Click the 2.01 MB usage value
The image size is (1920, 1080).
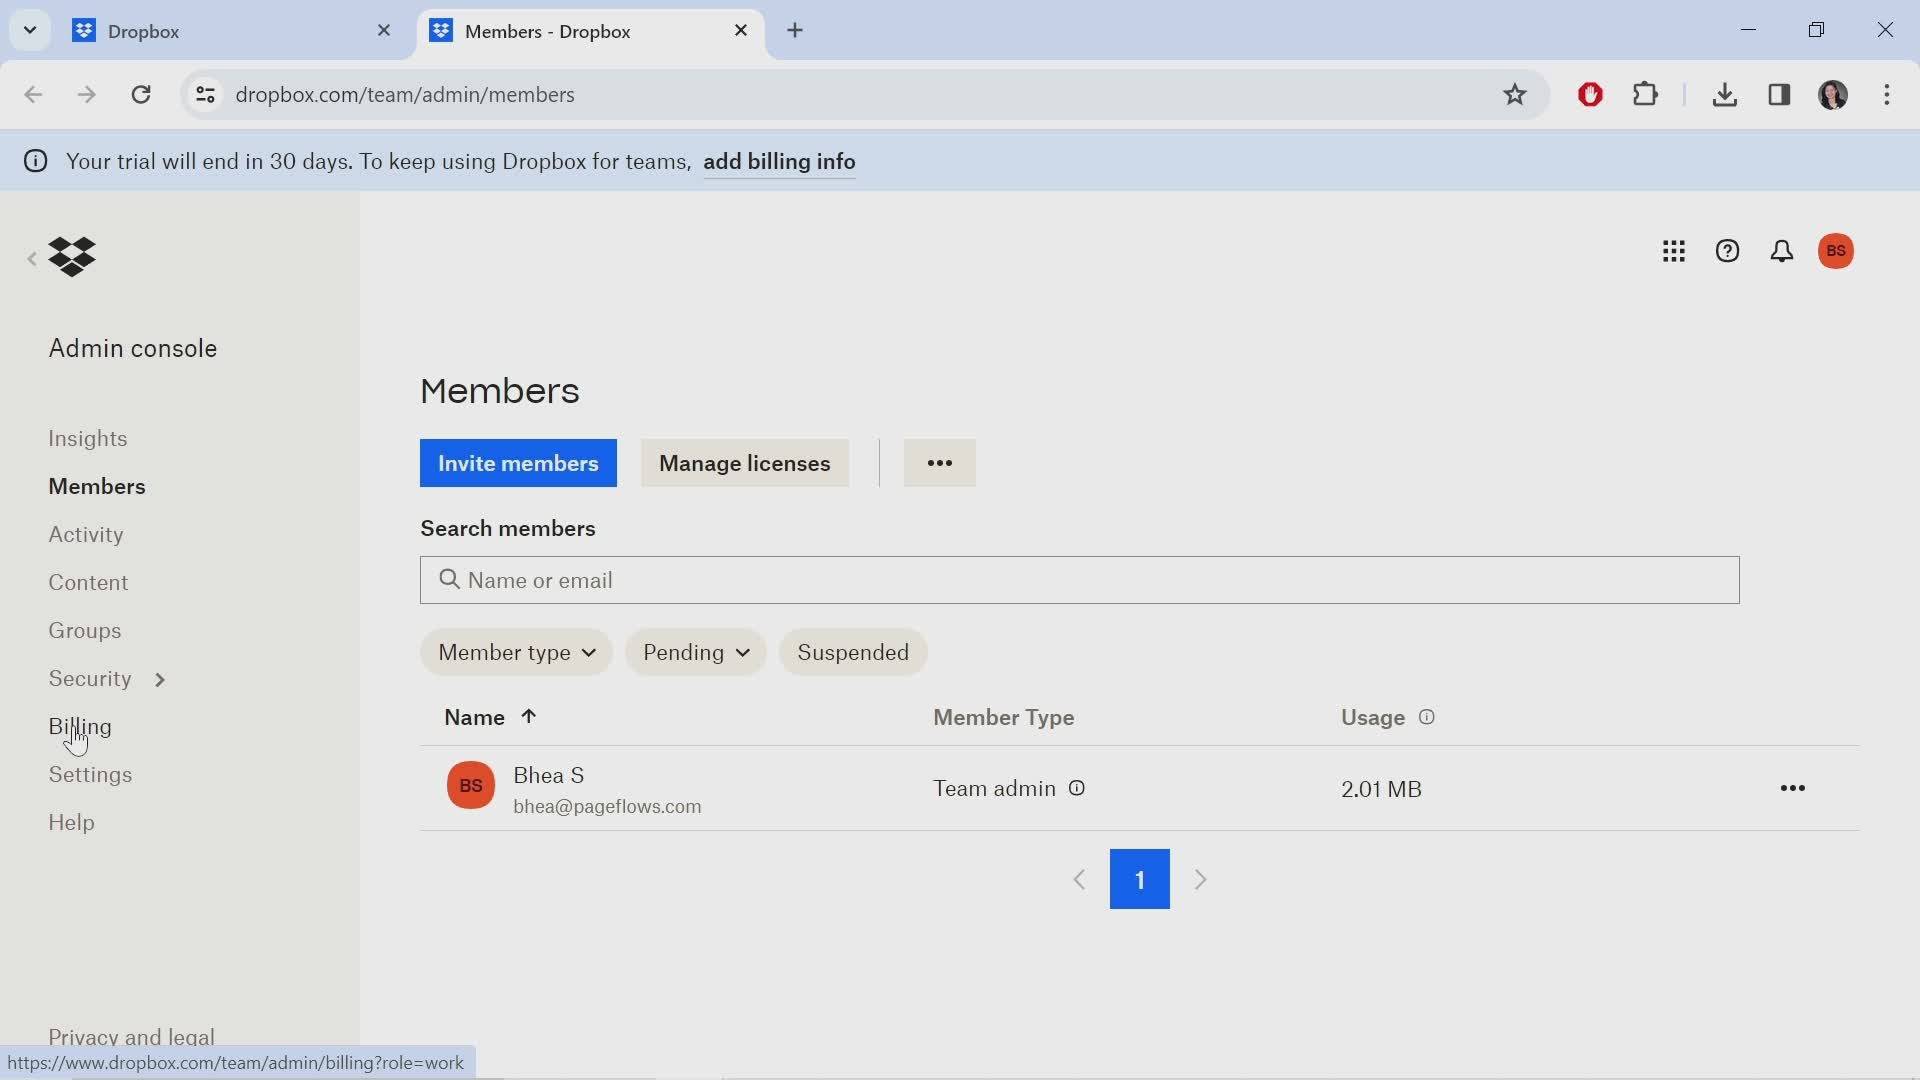(1381, 789)
